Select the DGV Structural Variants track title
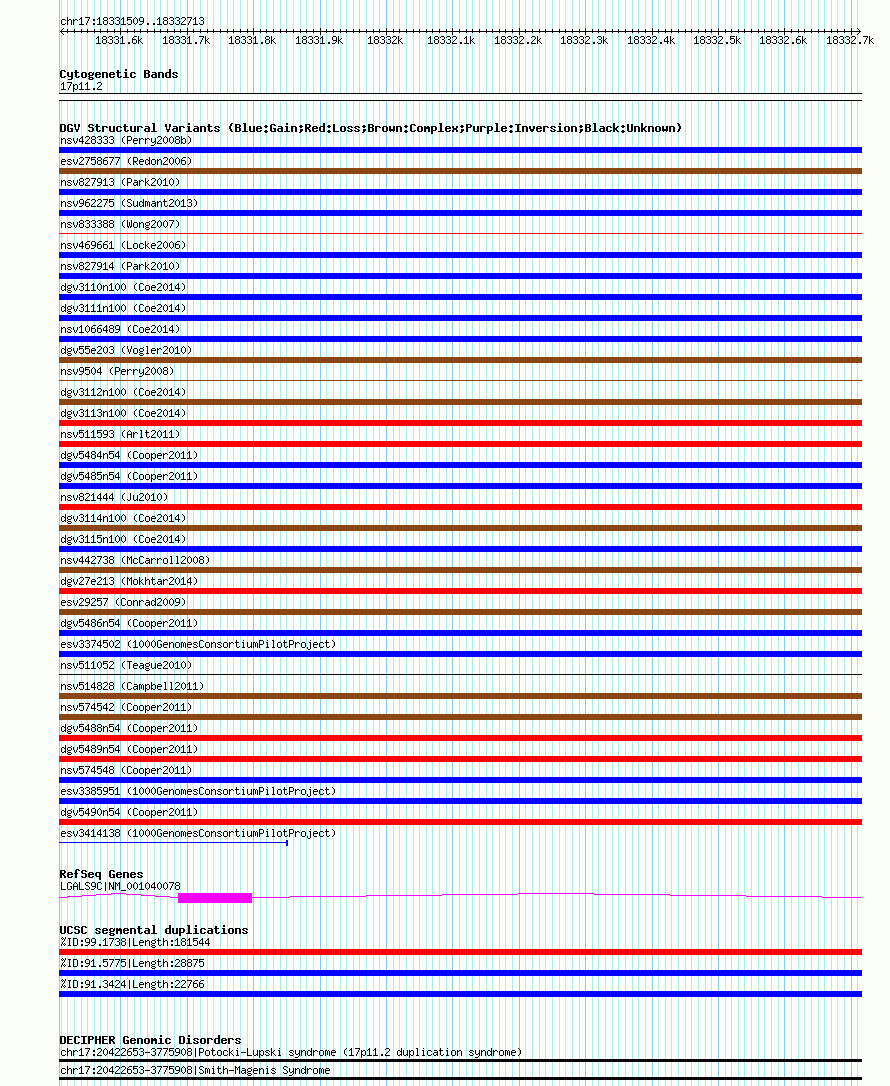 pos(371,128)
